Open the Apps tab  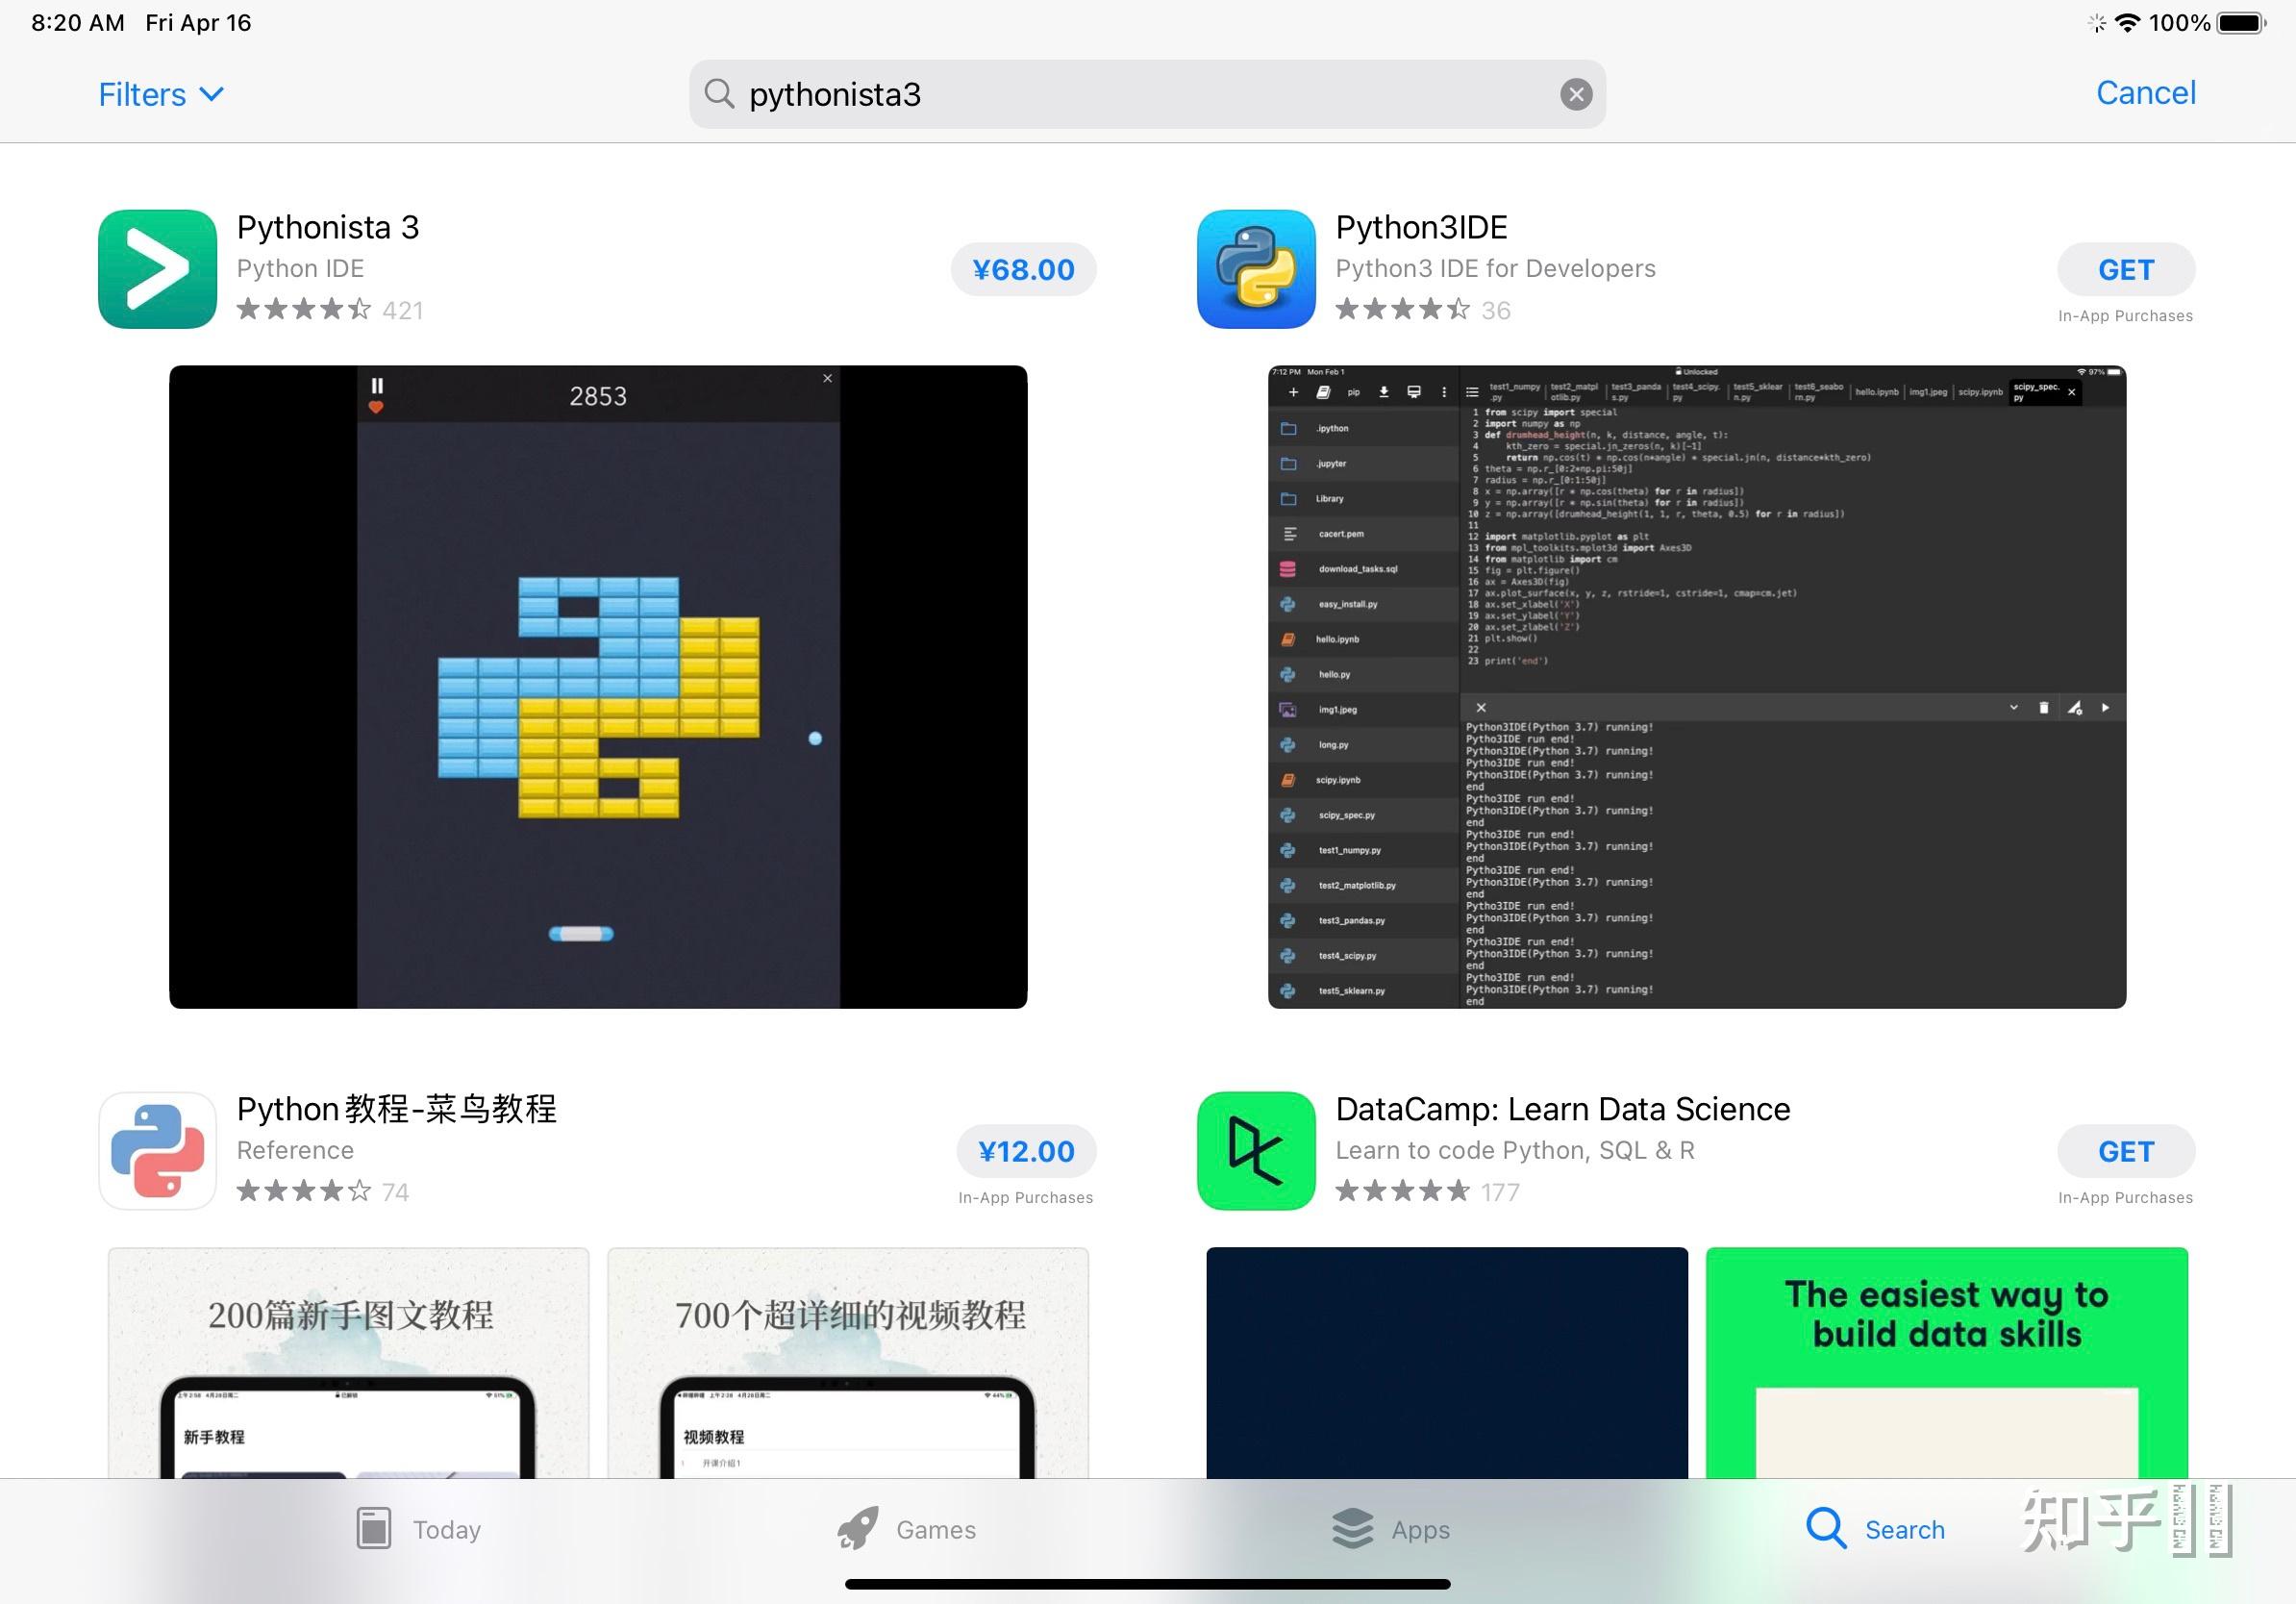click(x=1391, y=1529)
